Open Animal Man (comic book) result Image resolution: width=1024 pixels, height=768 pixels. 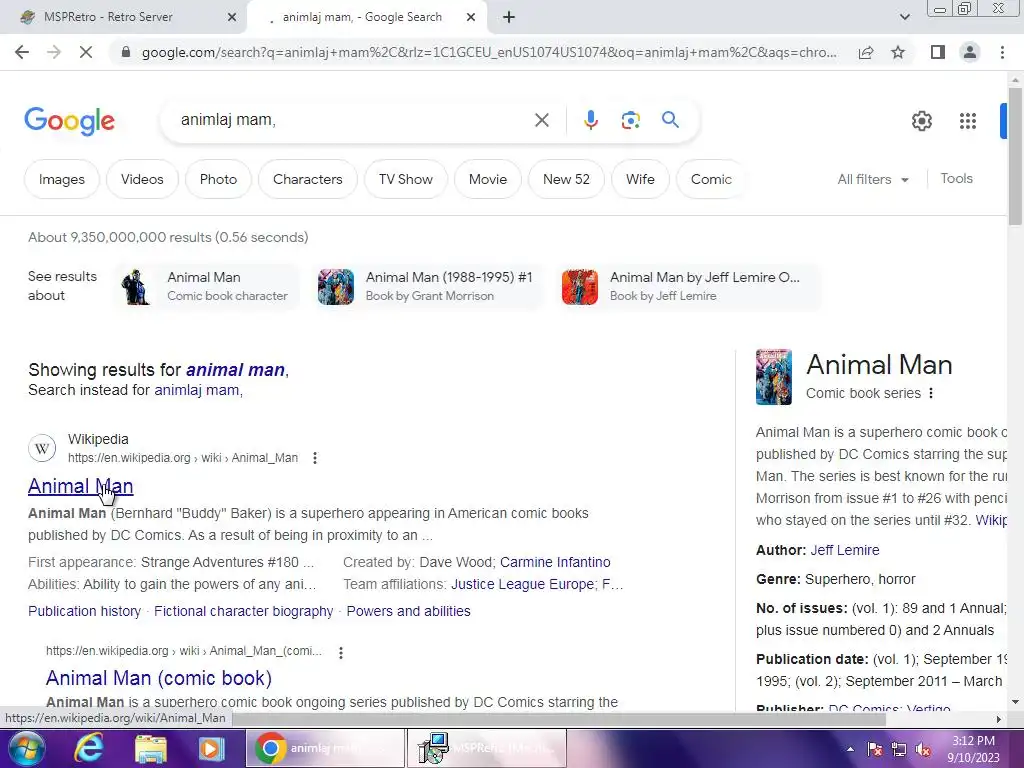point(159,678)
